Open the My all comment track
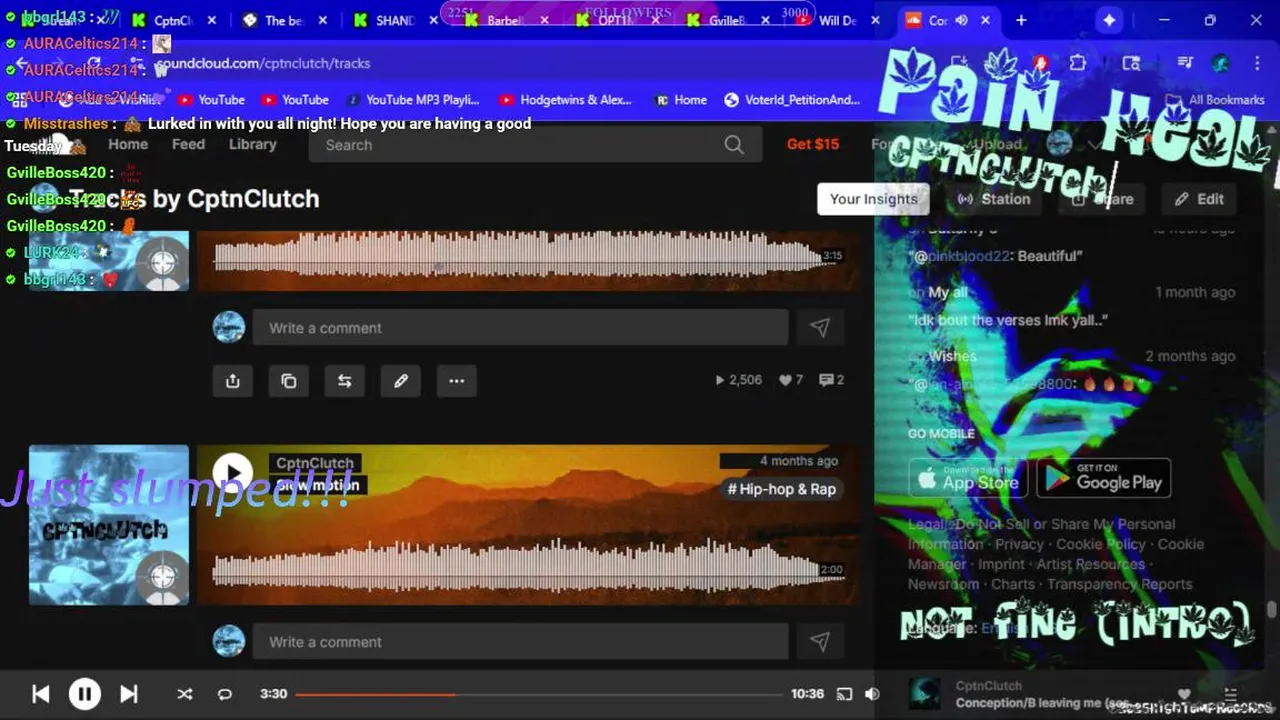 (x=948, y=292)
